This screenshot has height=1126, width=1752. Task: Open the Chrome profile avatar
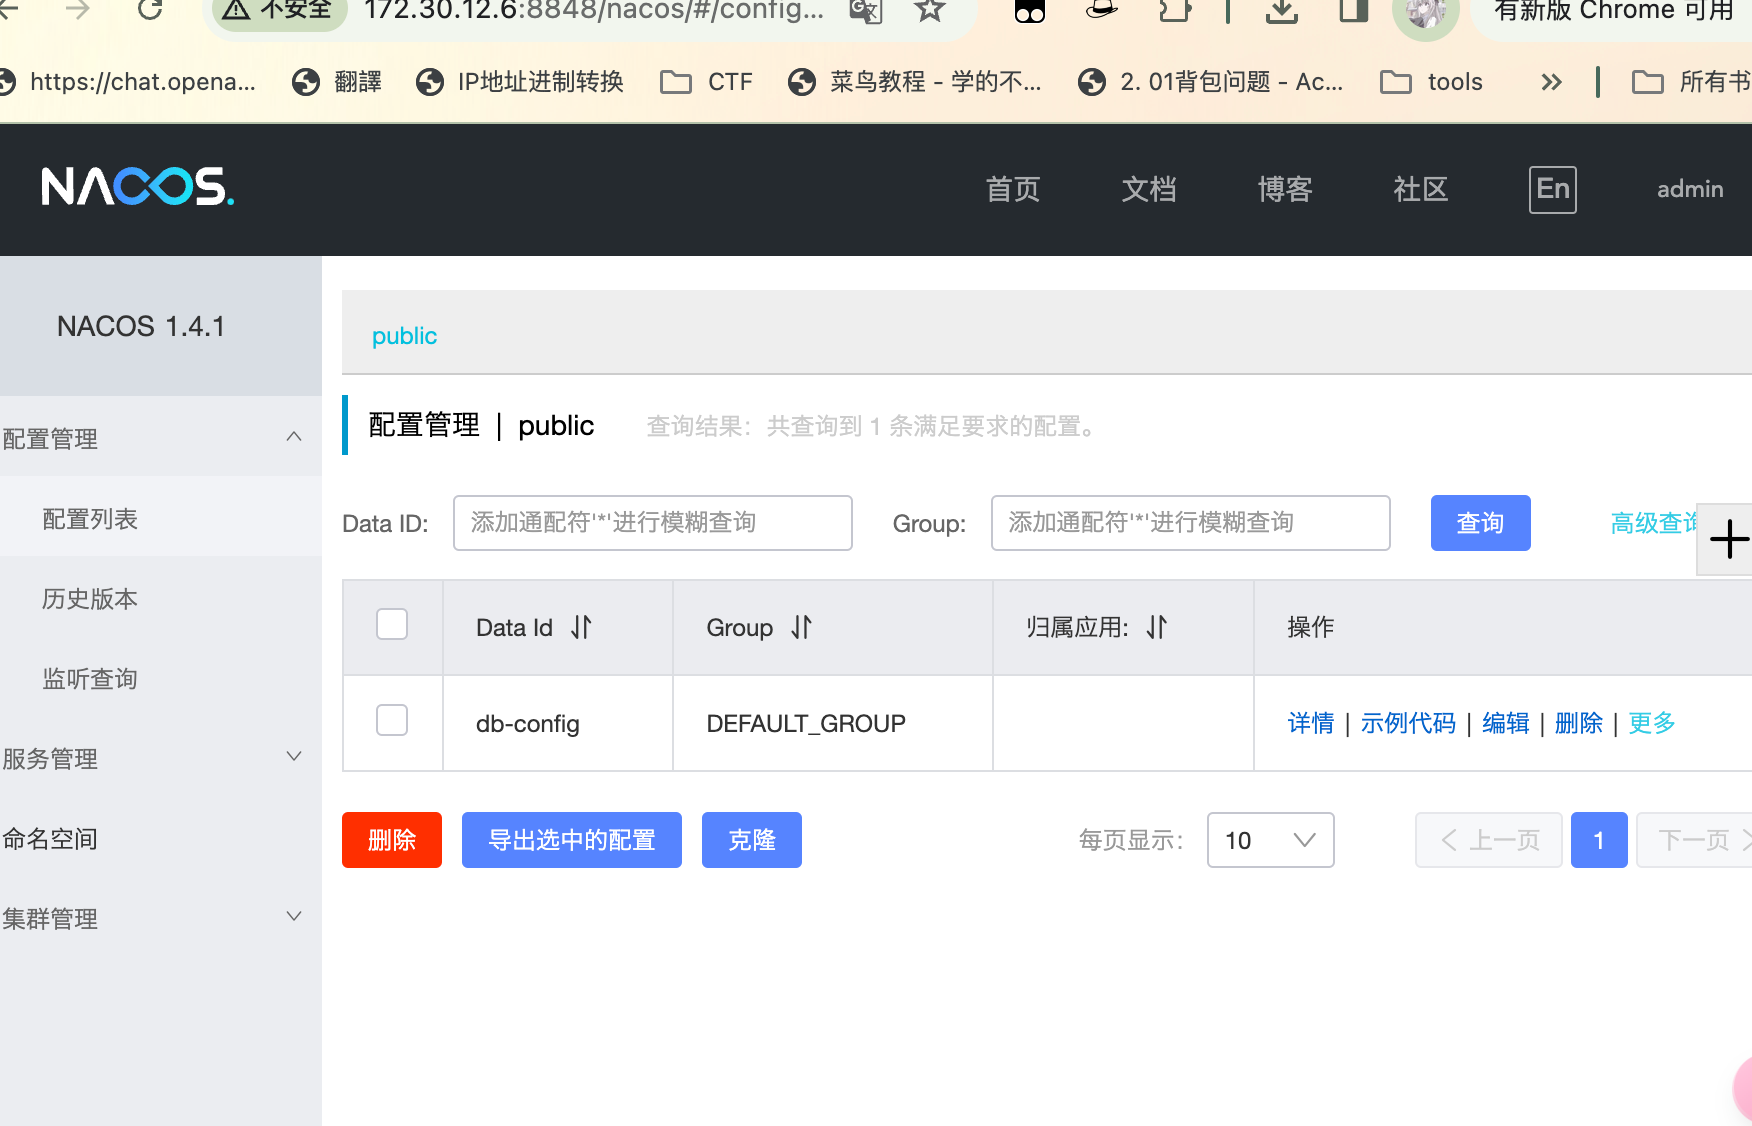pyautogui.click(x=1426, y=13)
